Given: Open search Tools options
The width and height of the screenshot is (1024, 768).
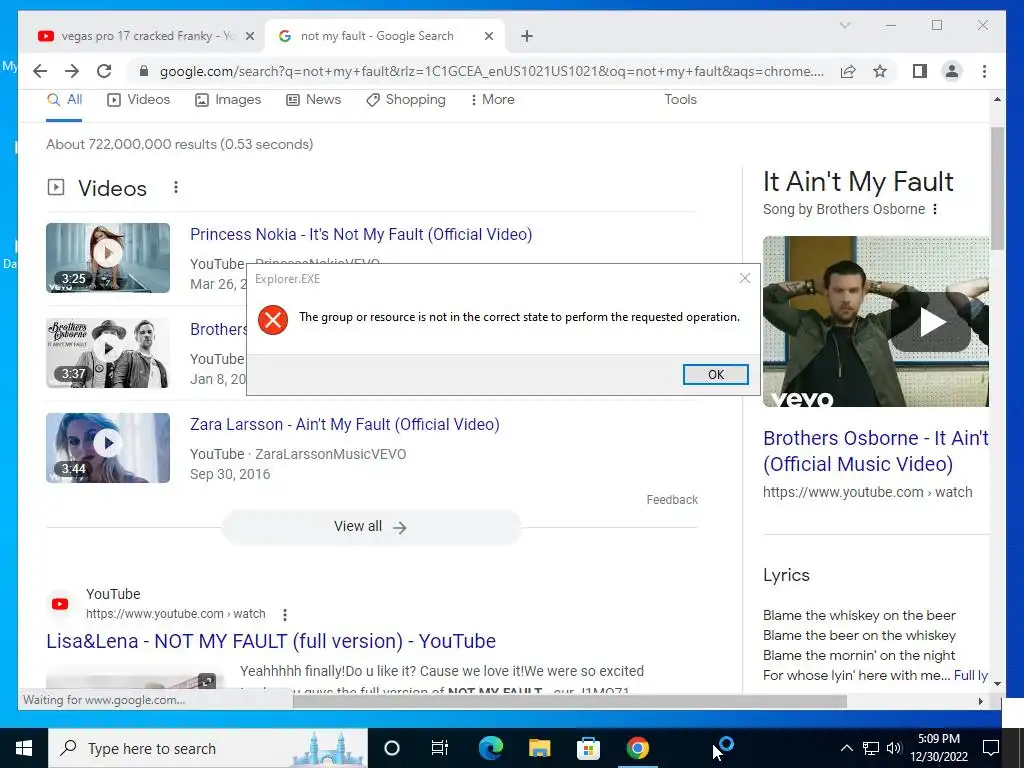Looking at the screenshot, I should pos(680,100).
